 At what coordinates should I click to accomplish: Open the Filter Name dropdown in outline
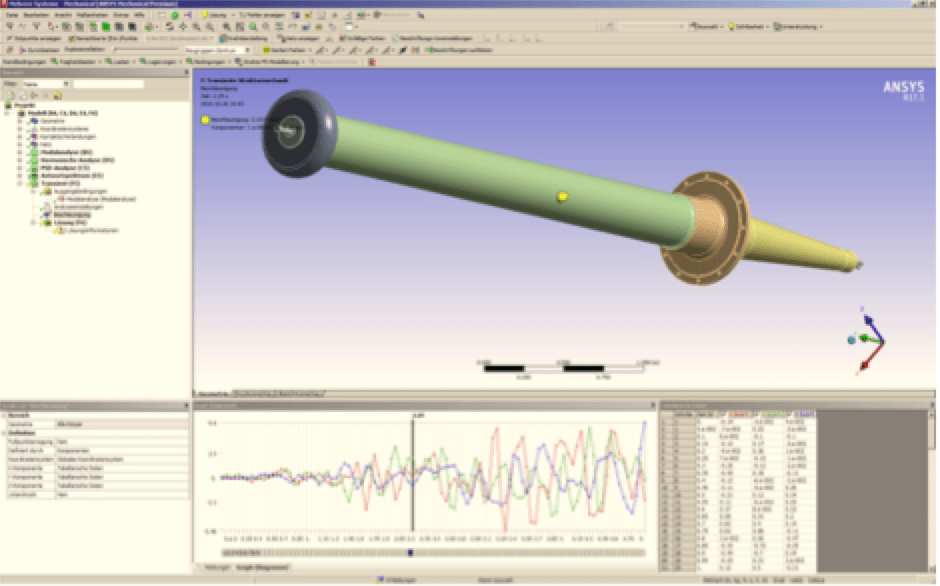pos(46,84)
